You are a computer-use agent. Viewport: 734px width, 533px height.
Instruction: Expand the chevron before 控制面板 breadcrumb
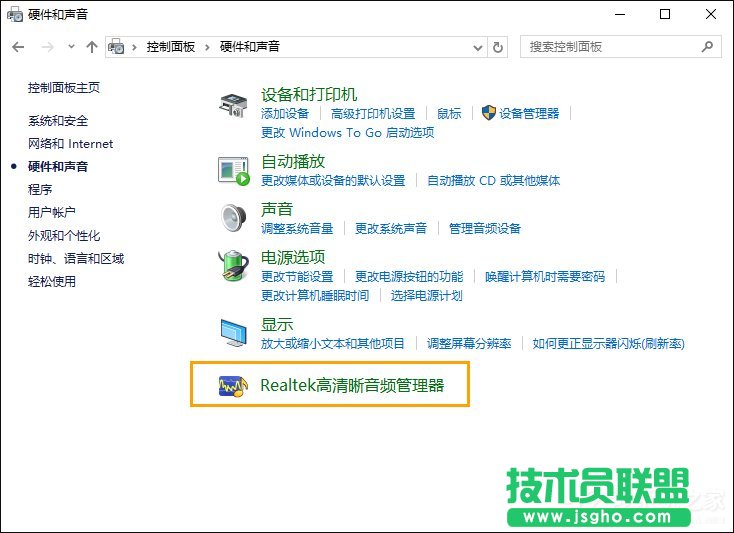coord(134,47)
